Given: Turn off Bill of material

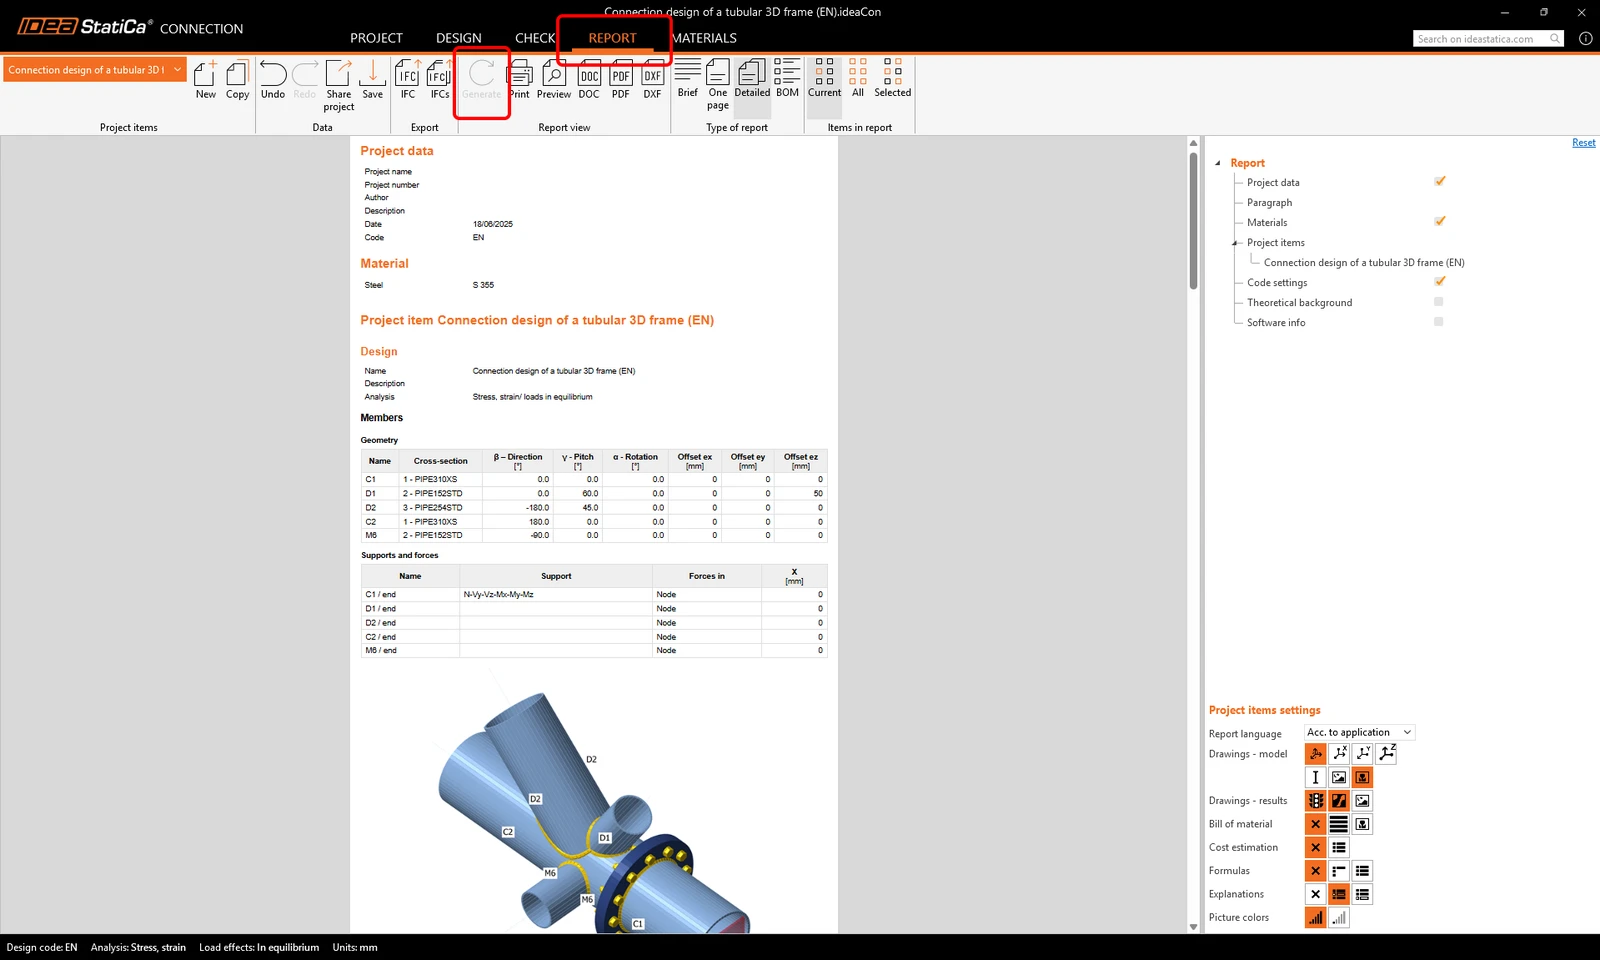Looking at the screenshot, I should coord(1316,824).
